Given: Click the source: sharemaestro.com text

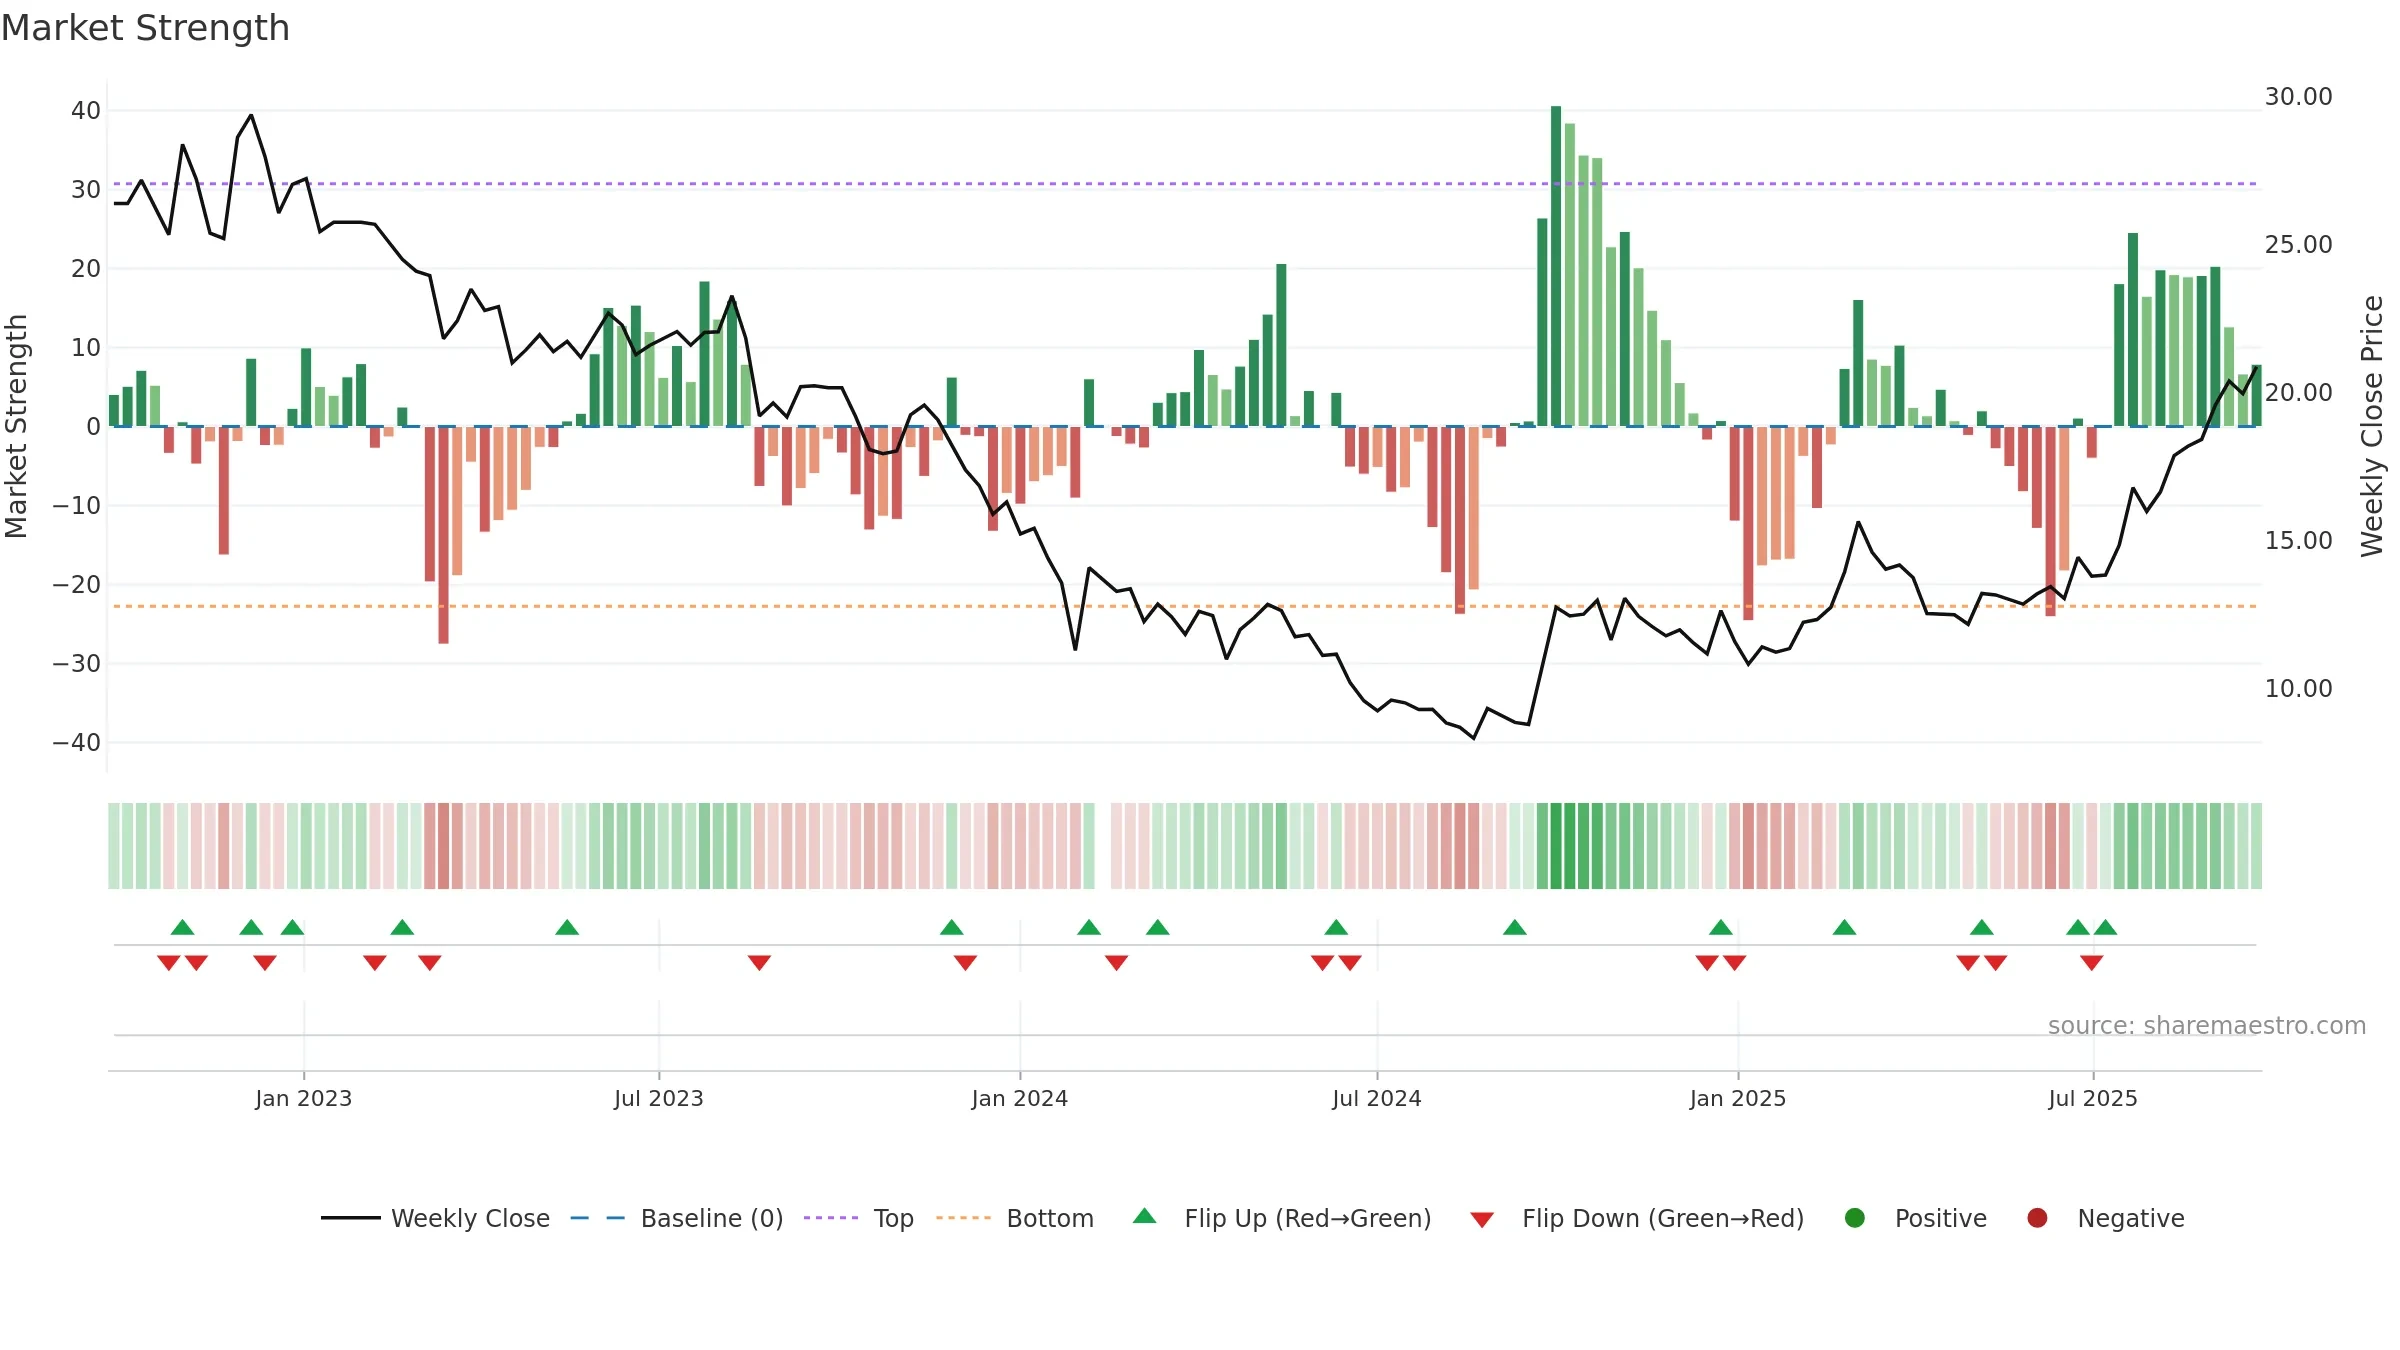Looking at the screenshot, I should tap(2207, 1026).
